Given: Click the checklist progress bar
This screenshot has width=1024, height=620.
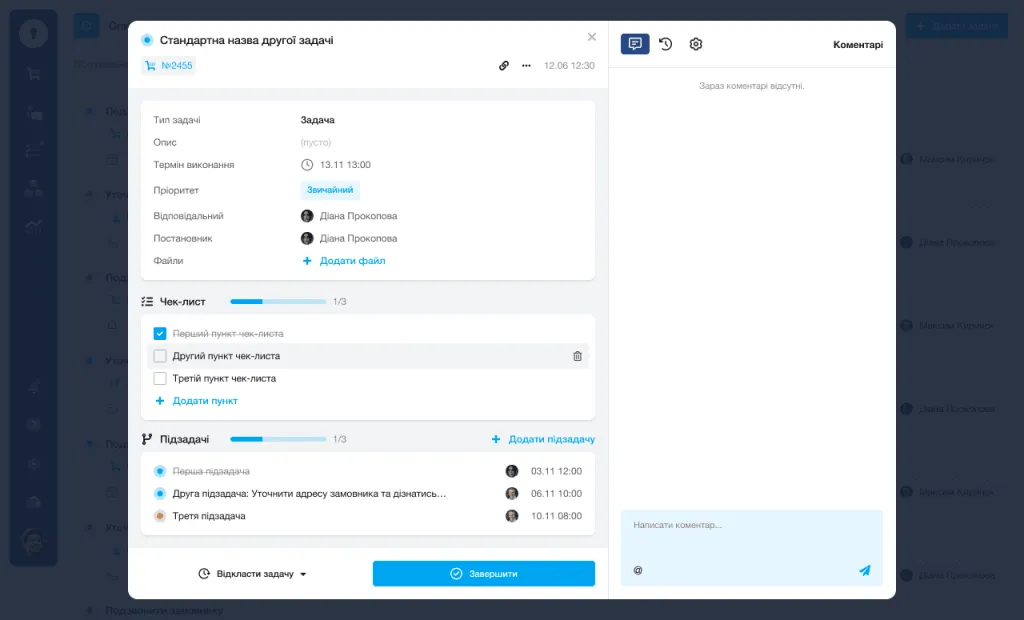Looking at the screenshot, I should (278, 301).
